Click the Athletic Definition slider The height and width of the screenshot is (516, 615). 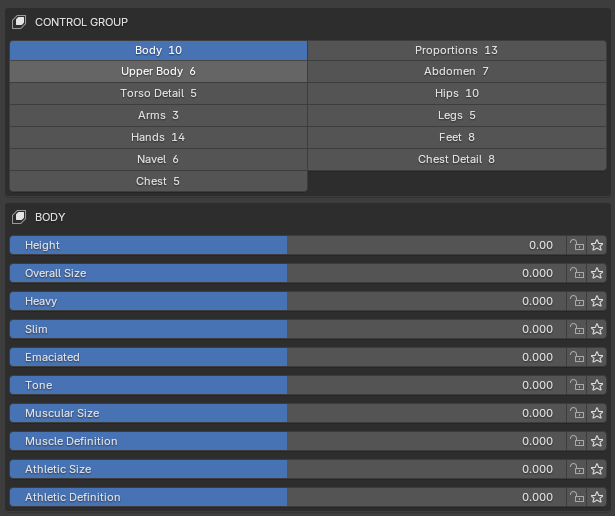click(288, 497)
